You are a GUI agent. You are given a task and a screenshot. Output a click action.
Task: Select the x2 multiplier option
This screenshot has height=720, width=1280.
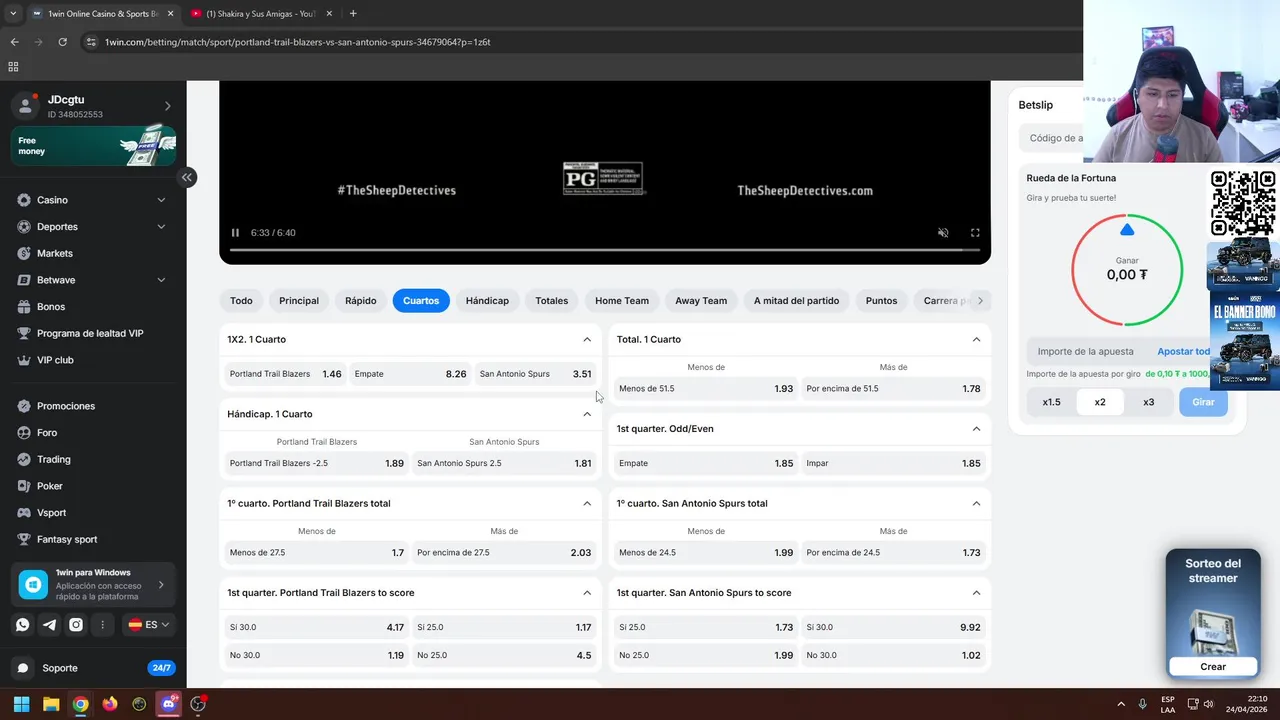pyautogui.click(x=1100, y=402)
